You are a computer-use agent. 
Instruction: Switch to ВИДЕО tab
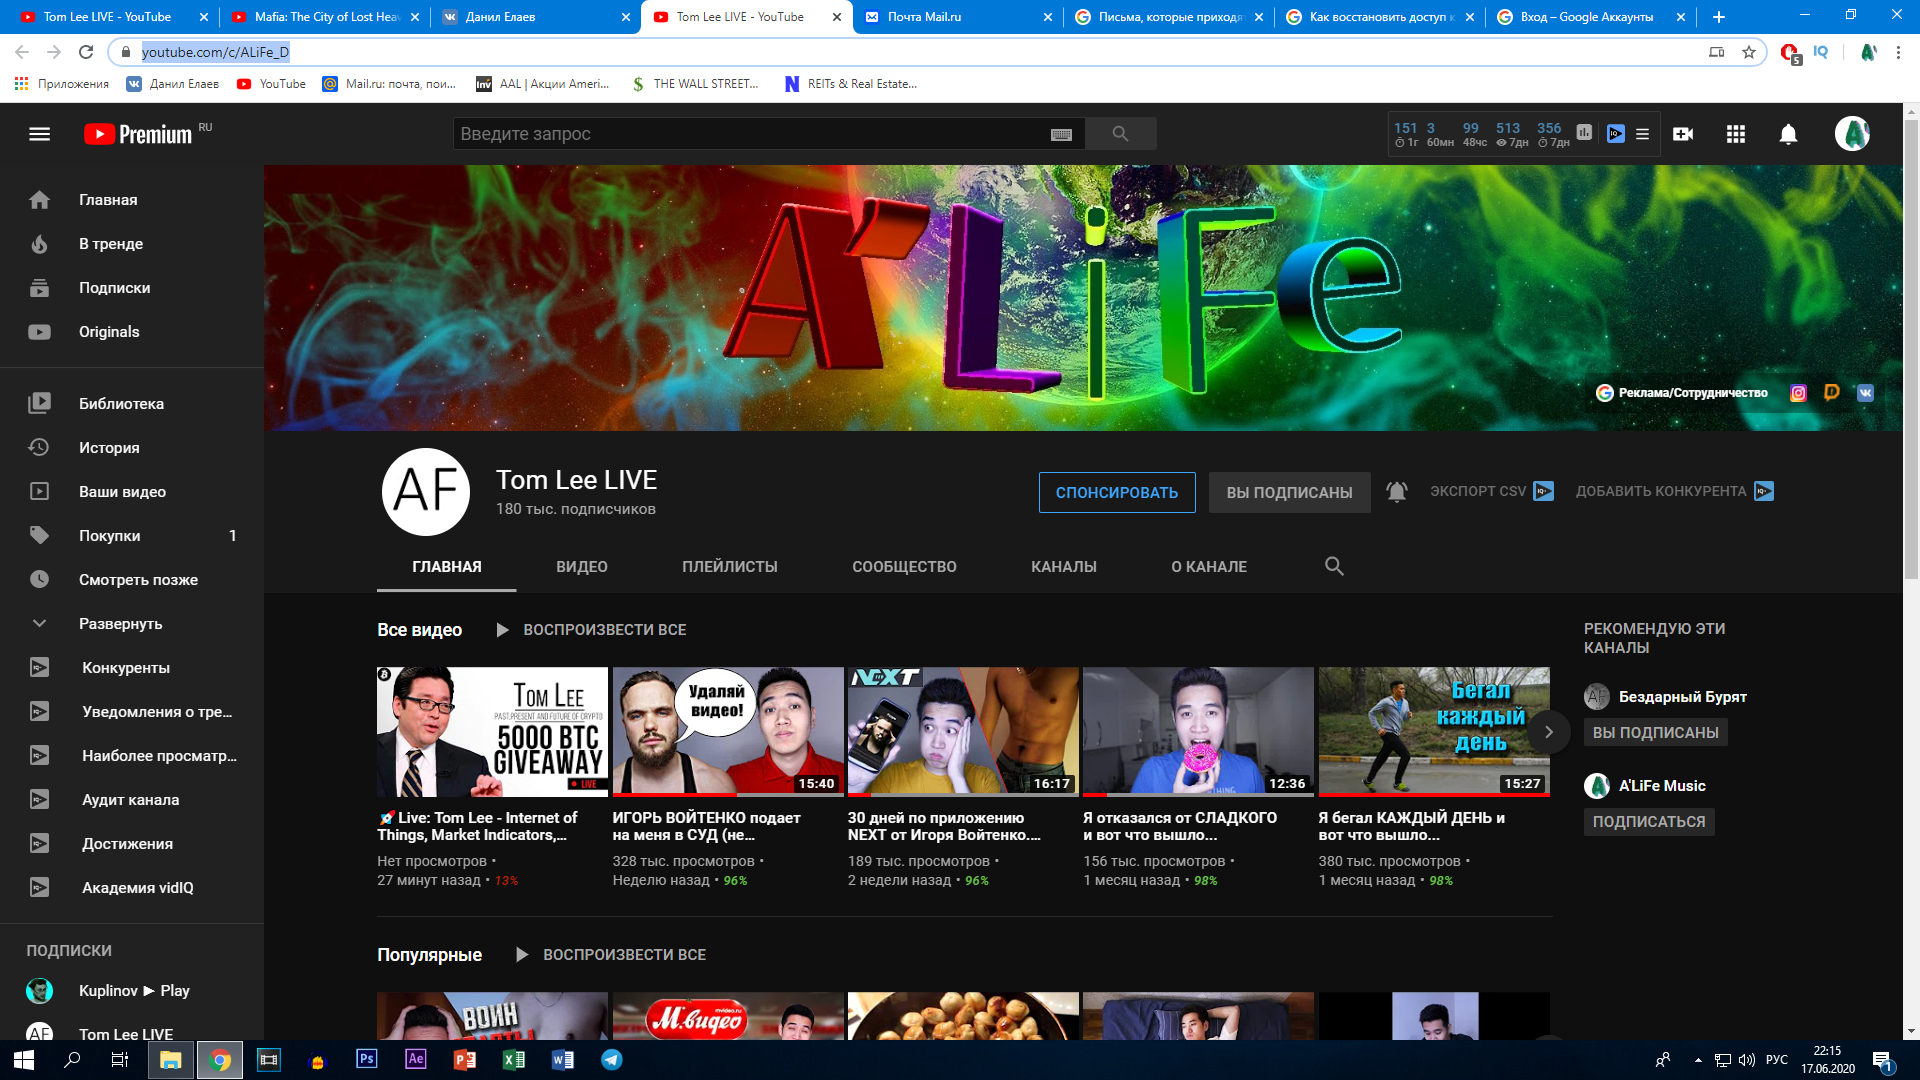coord(582,567)
